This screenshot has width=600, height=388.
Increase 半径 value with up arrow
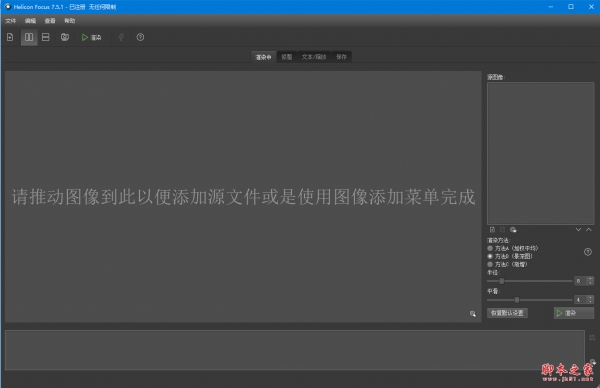click(x=590, y=279)
